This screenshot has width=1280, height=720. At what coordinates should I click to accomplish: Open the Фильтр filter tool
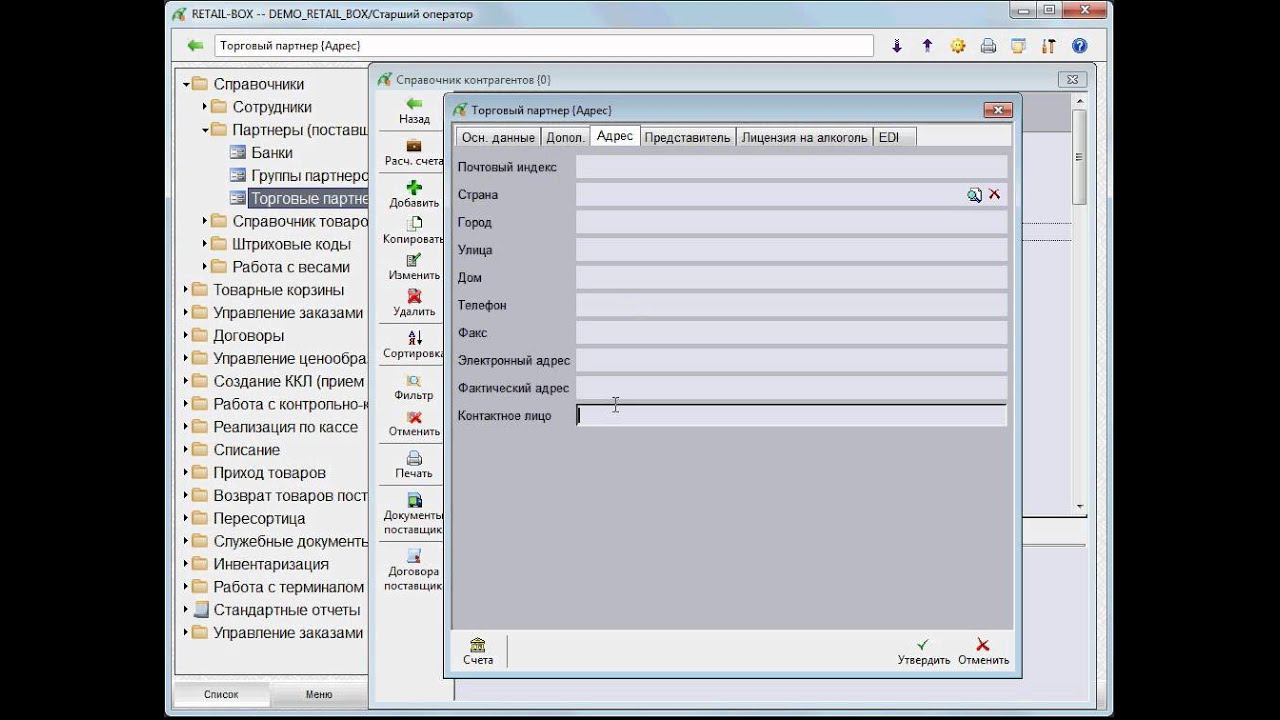coord(414,387)
